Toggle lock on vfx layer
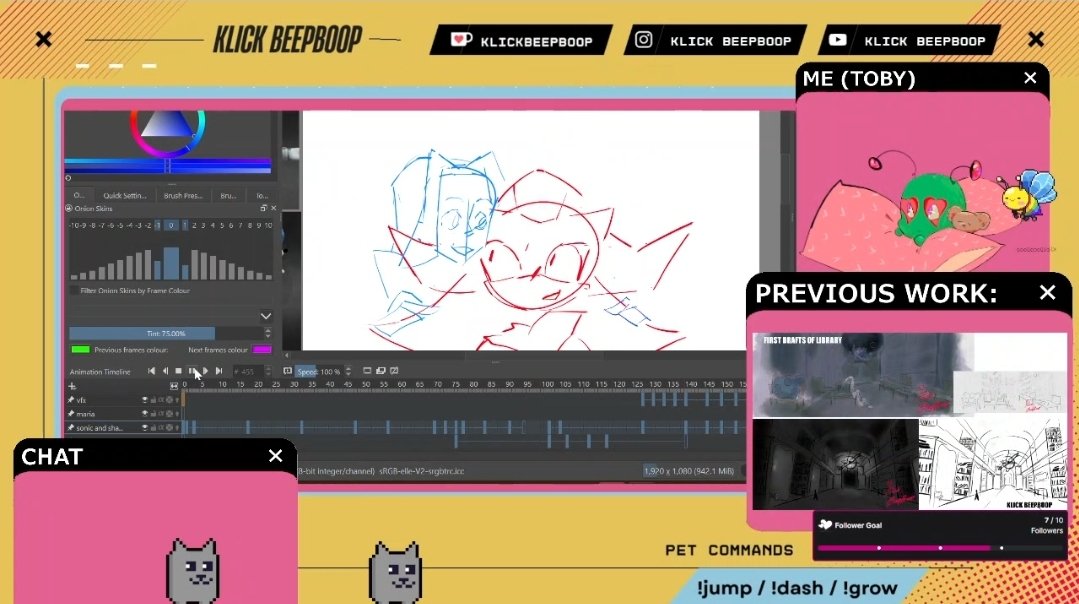The image size is (1079, 604). point(153,400)
